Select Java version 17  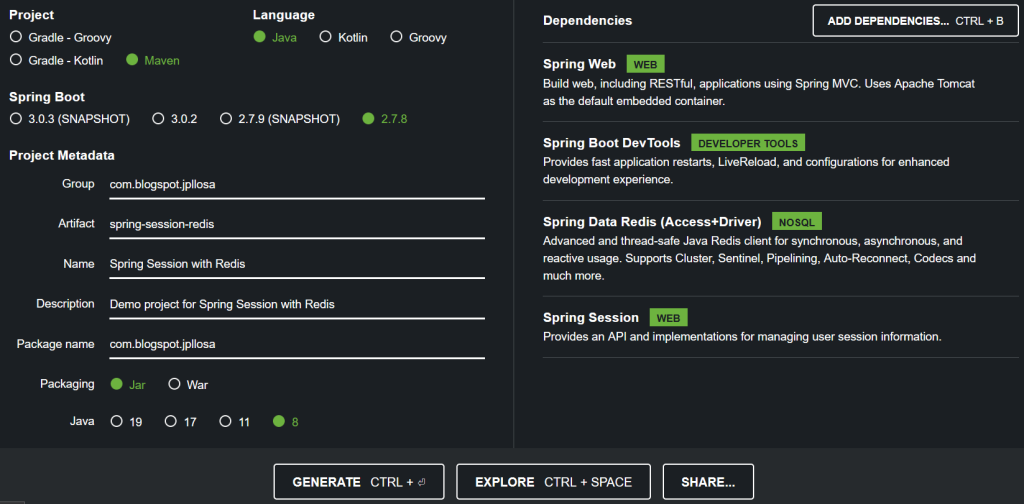point(171,421)
